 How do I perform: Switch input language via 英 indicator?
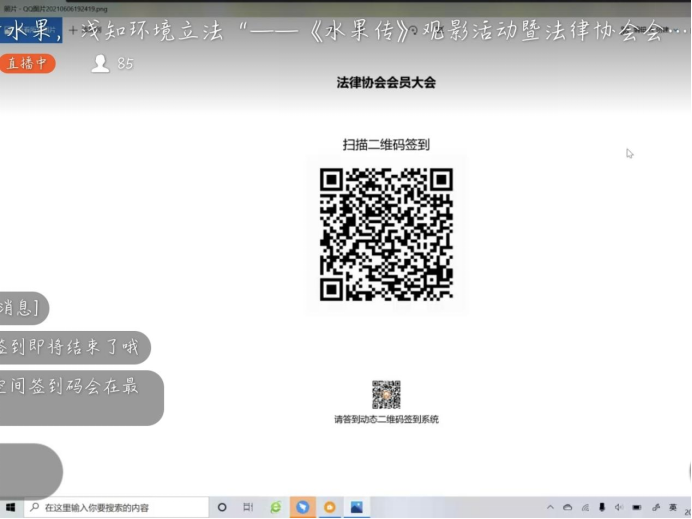click(673, 508)
